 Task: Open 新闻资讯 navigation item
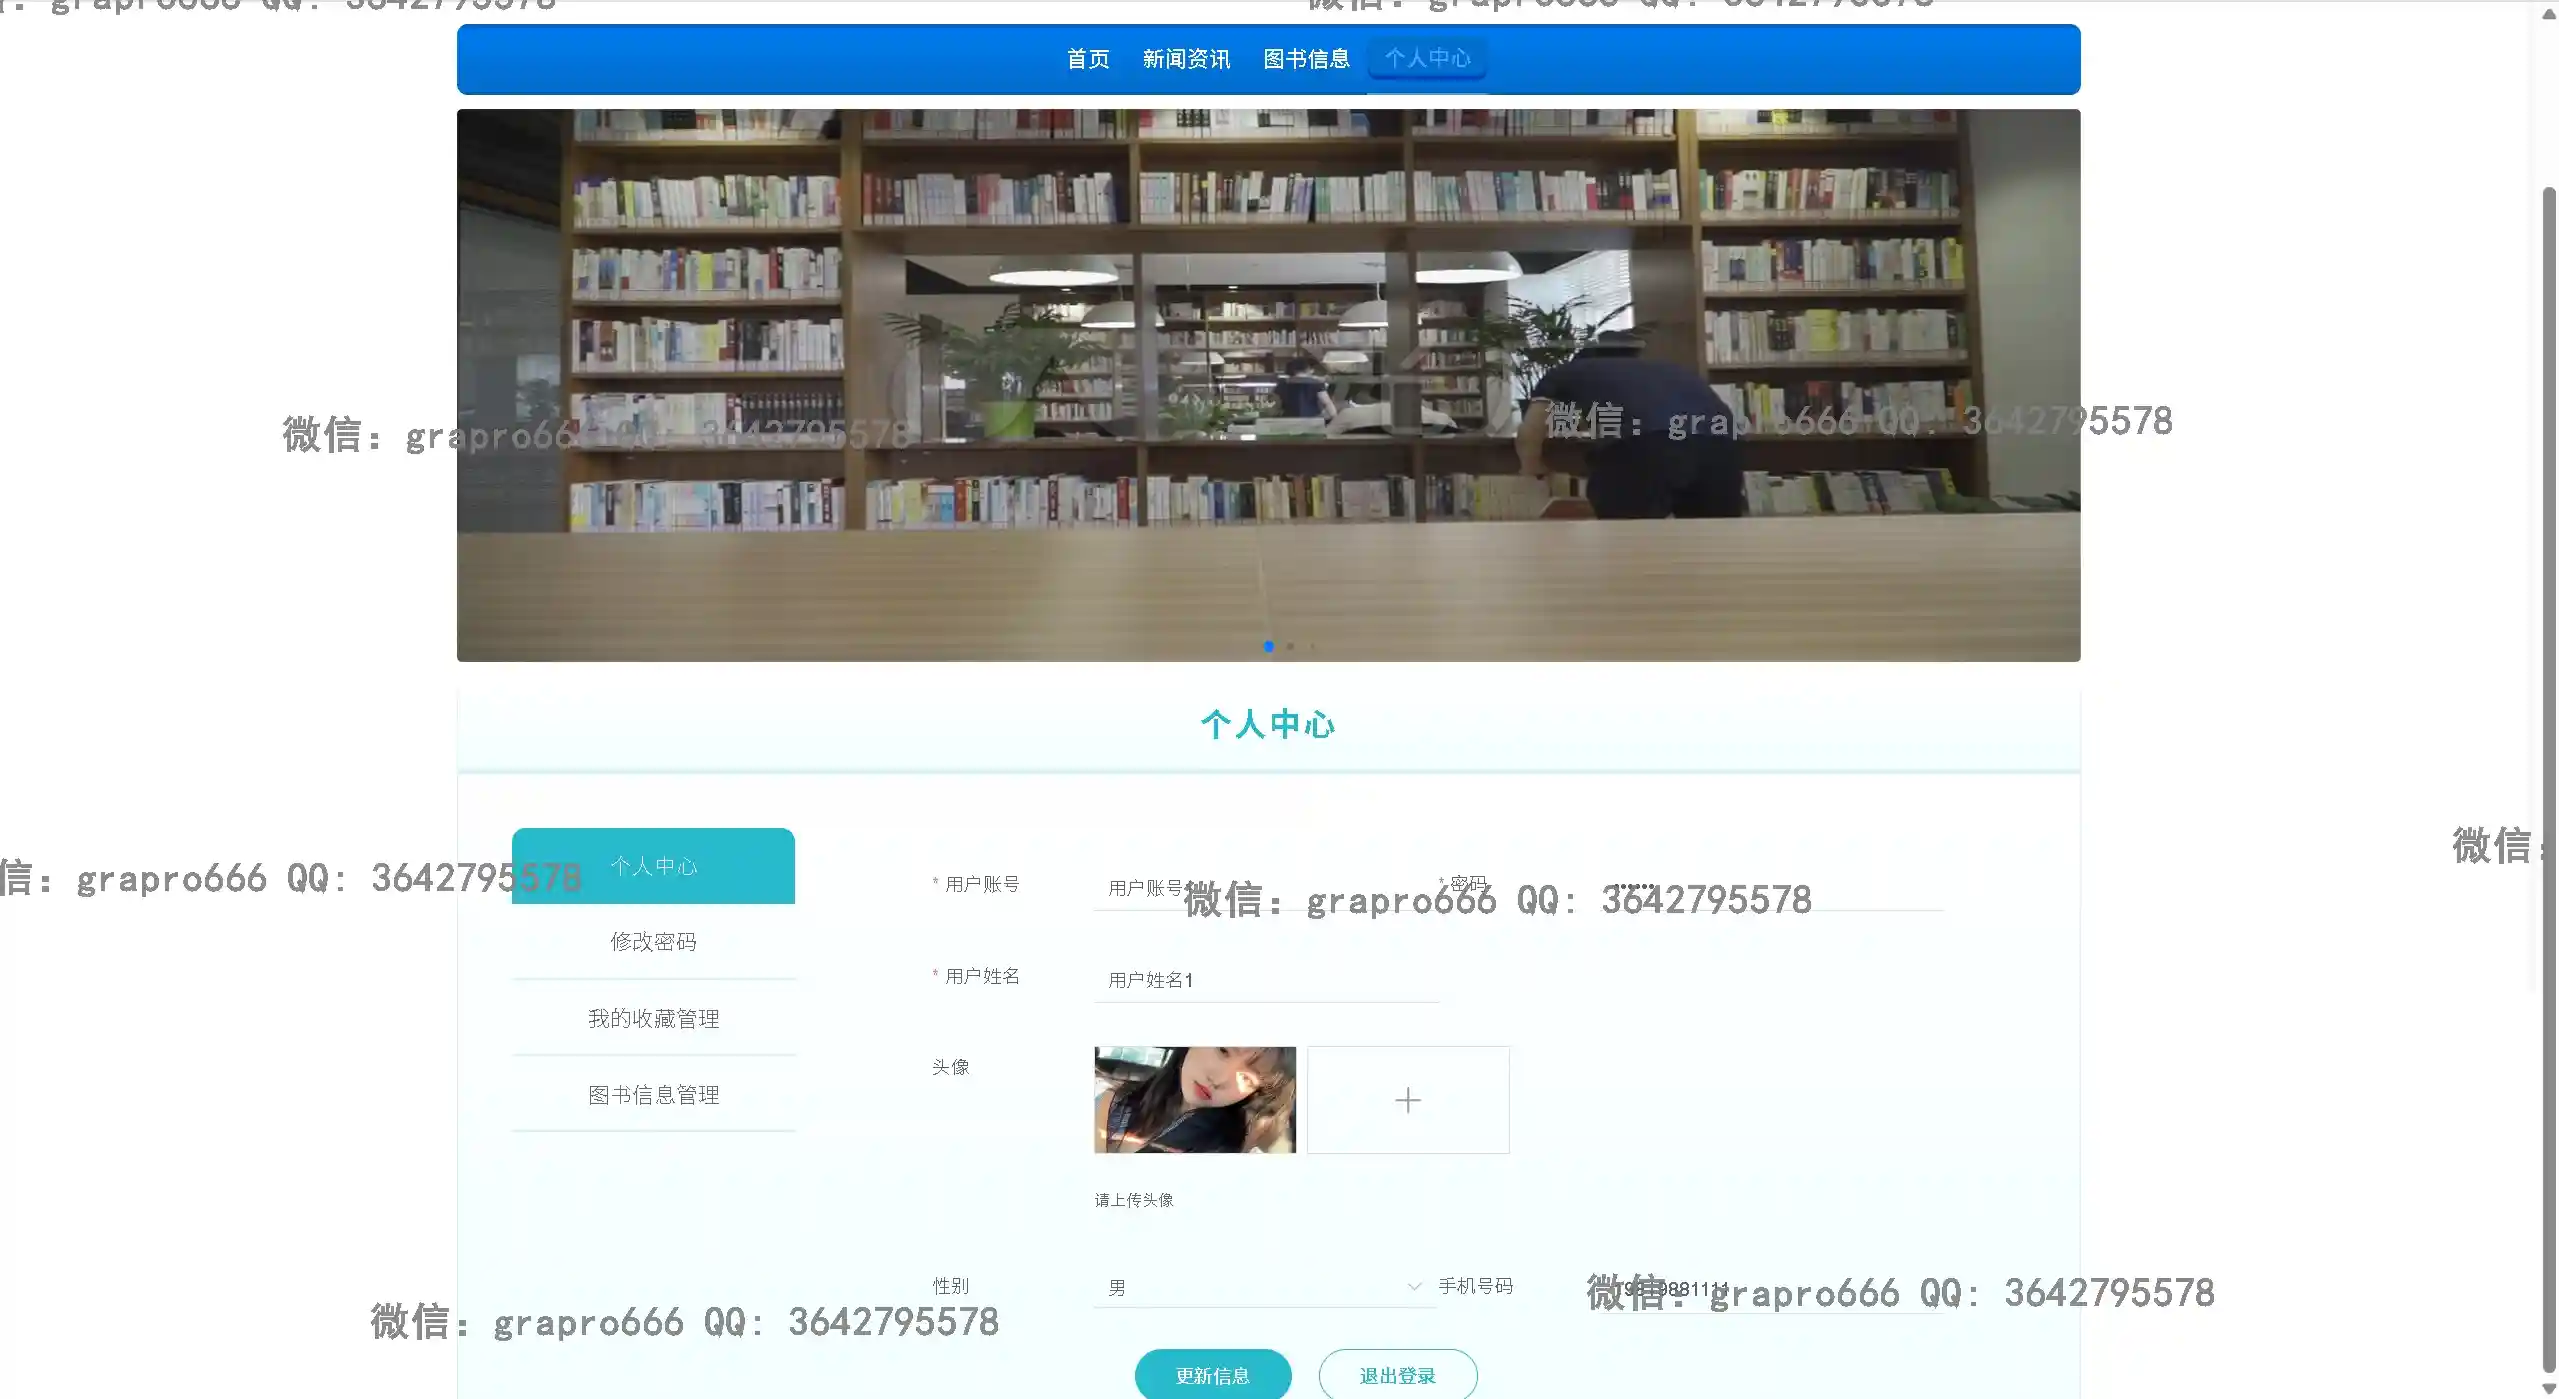[1186, 59]
